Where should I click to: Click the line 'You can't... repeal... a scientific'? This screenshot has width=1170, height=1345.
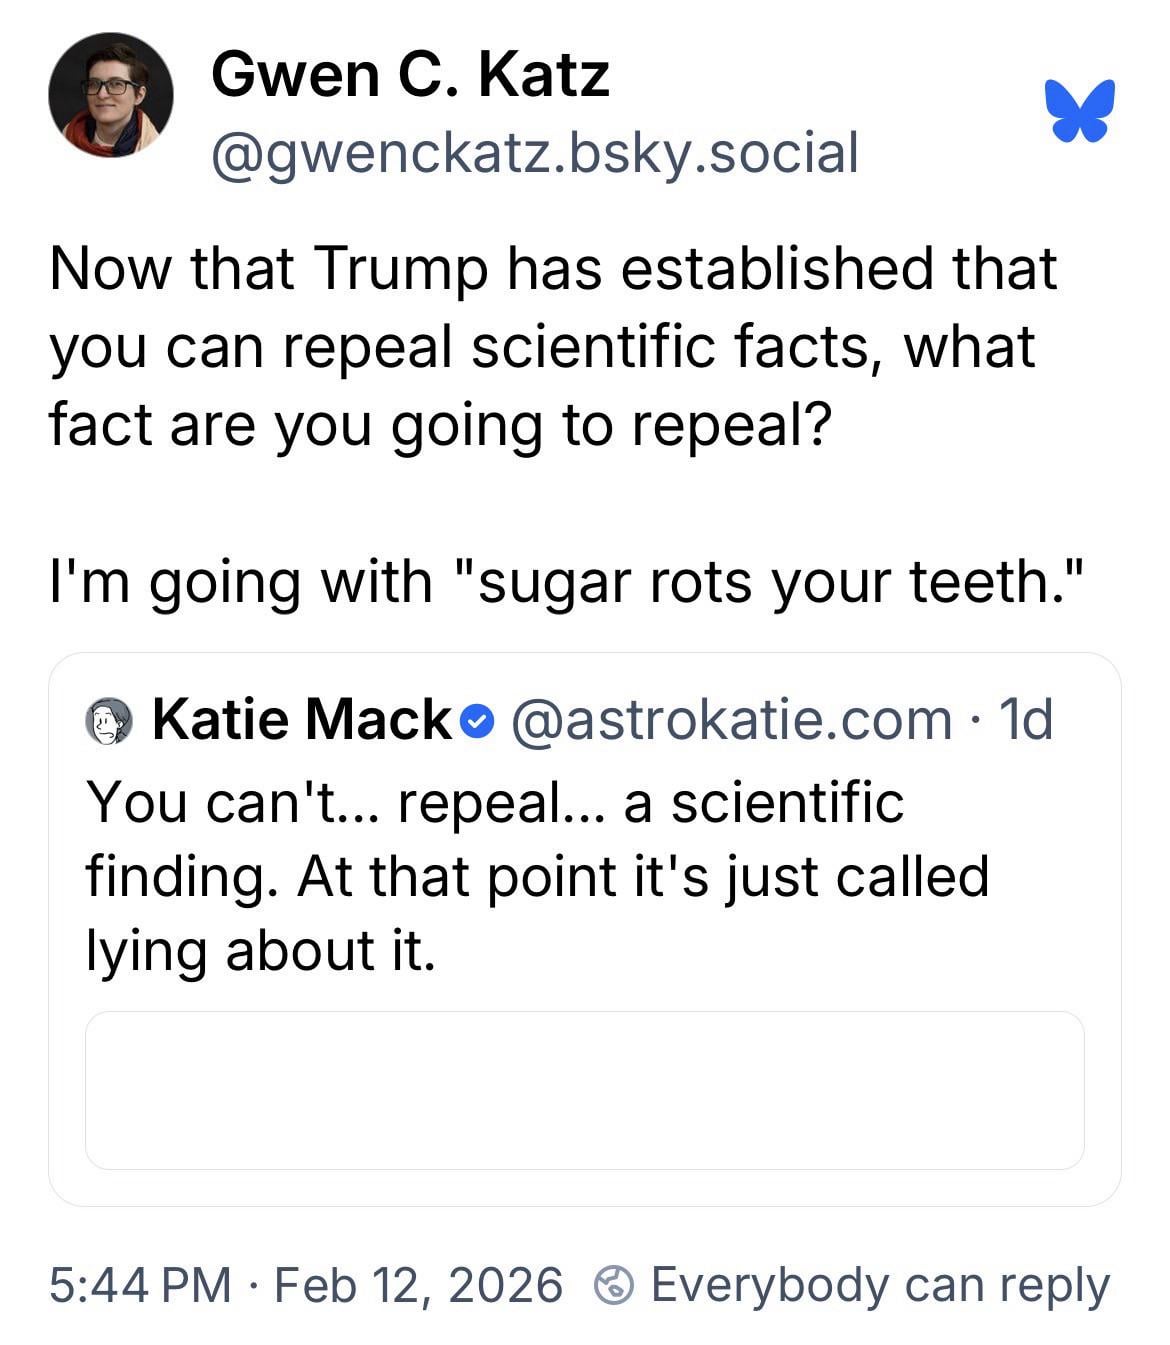(x=495, y=802)
